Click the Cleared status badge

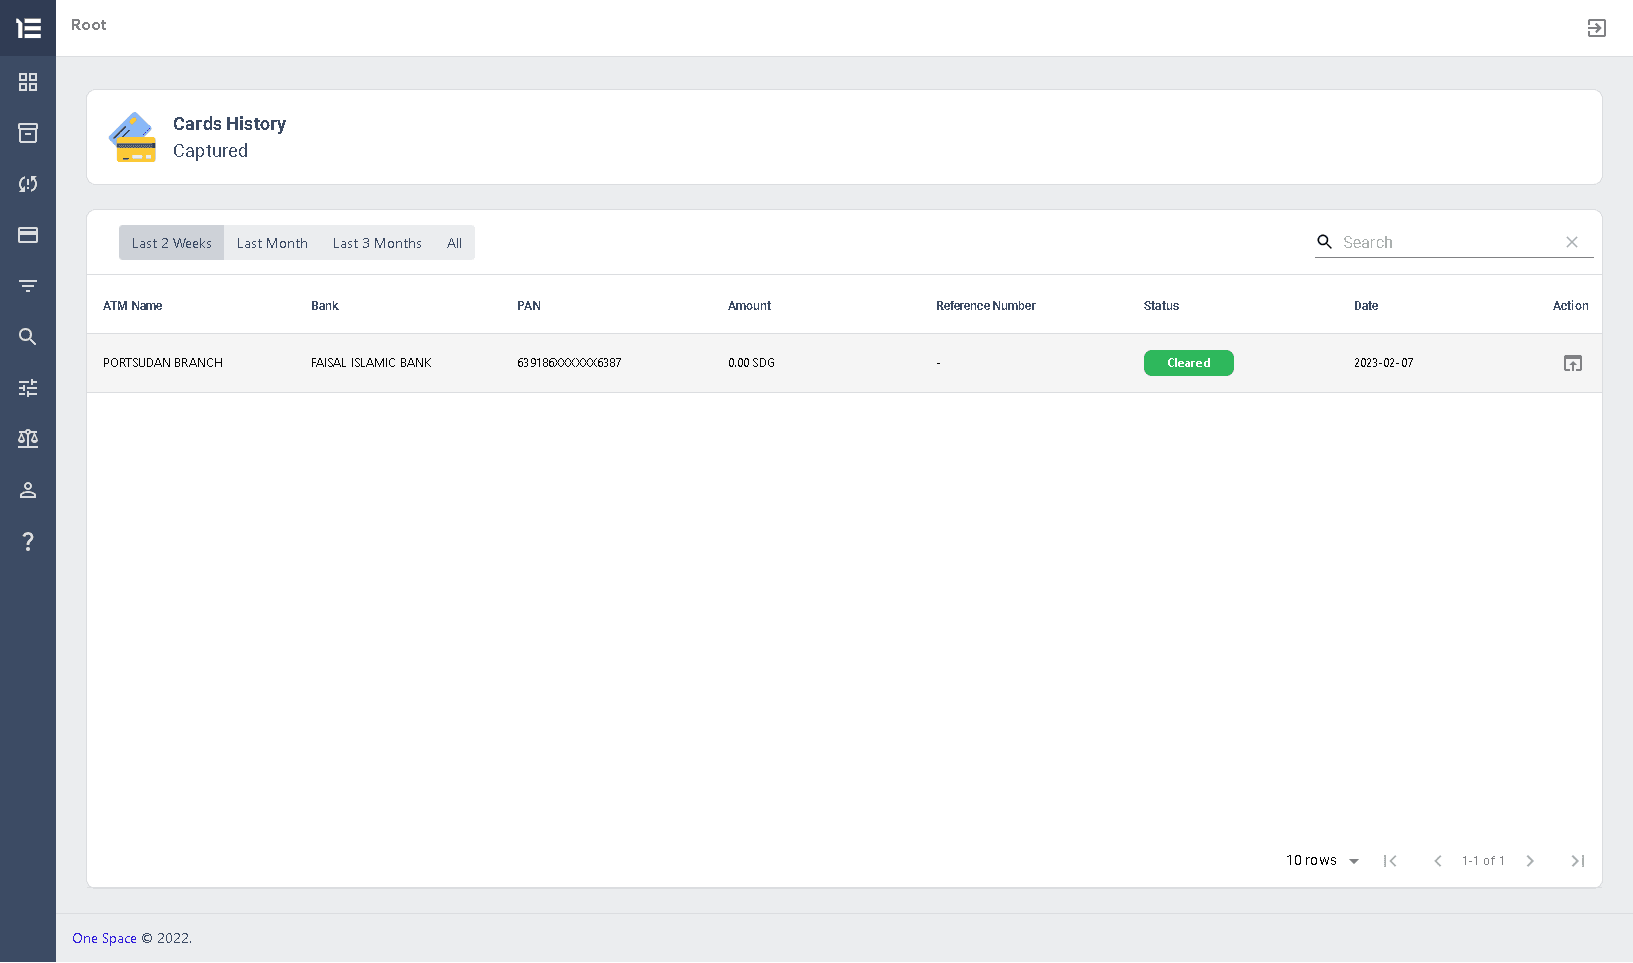pos(1188,363)
